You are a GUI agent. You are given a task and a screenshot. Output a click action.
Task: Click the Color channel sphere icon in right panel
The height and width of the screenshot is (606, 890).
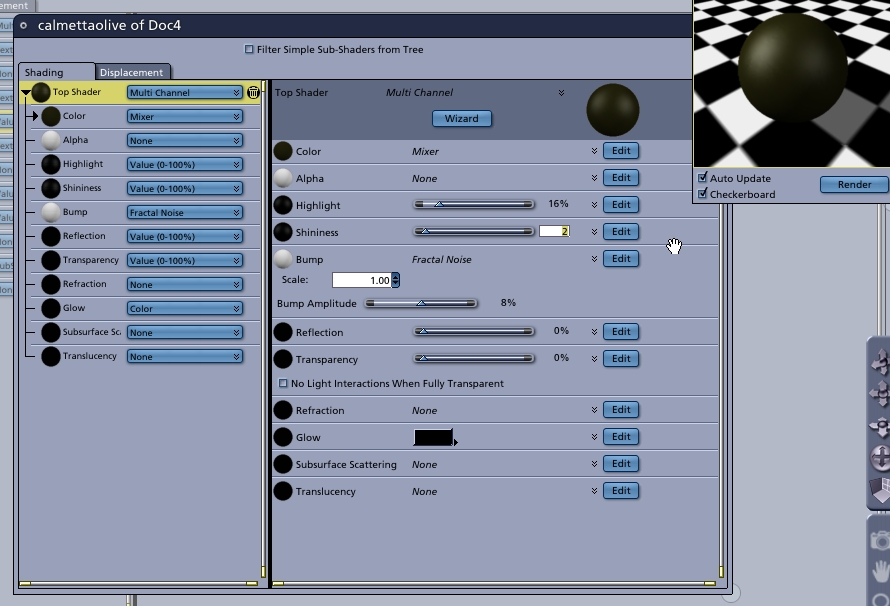[x=283, y=152]
